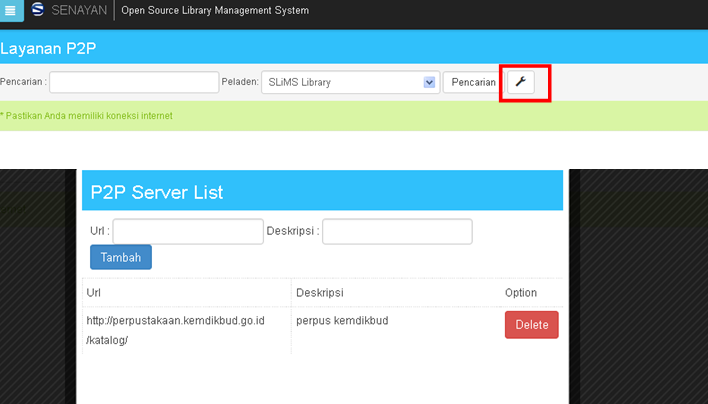
Task: Click the Url column header
Action: (93, 293)
